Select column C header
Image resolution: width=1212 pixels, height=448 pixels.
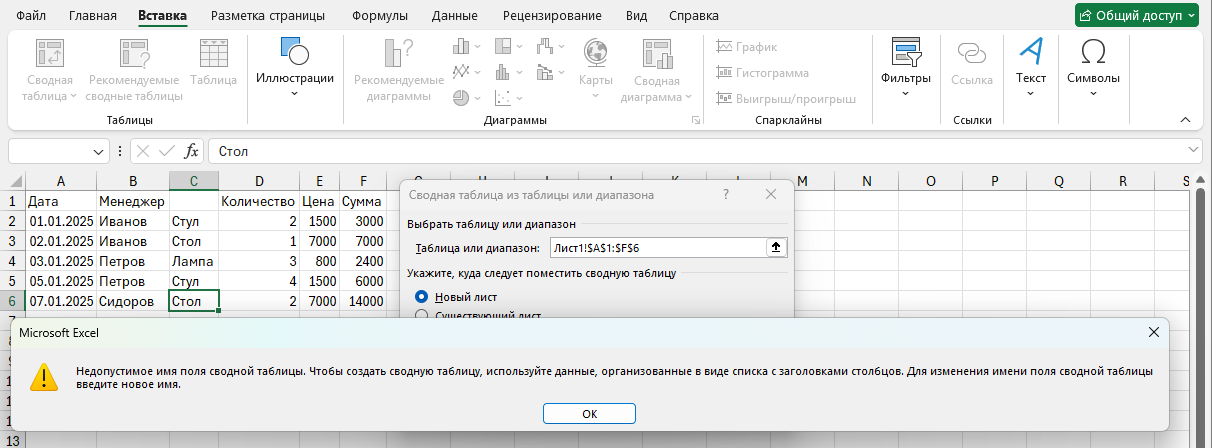[194, 181]
